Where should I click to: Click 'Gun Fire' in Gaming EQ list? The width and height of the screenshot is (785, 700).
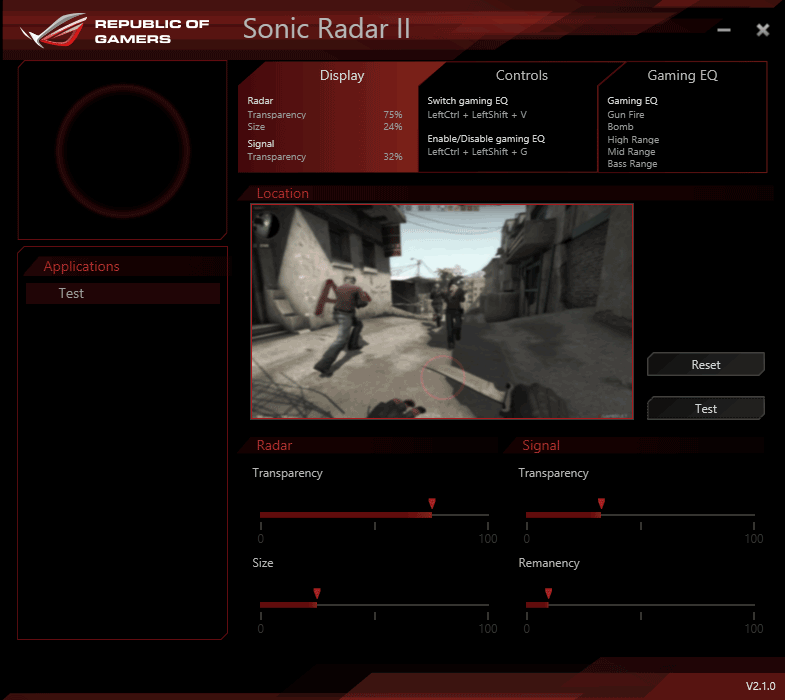[626, 115]
